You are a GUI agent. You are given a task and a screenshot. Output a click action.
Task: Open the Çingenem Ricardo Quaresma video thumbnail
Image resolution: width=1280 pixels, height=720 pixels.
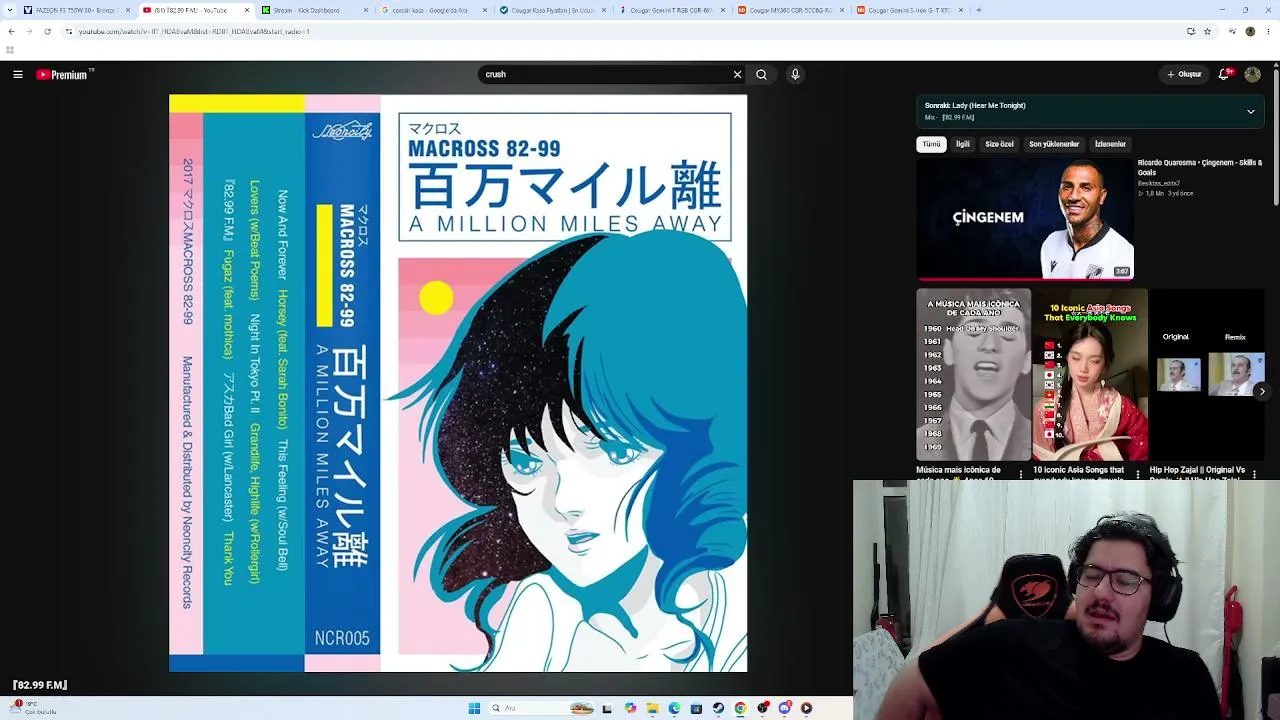pos(1025,218)
